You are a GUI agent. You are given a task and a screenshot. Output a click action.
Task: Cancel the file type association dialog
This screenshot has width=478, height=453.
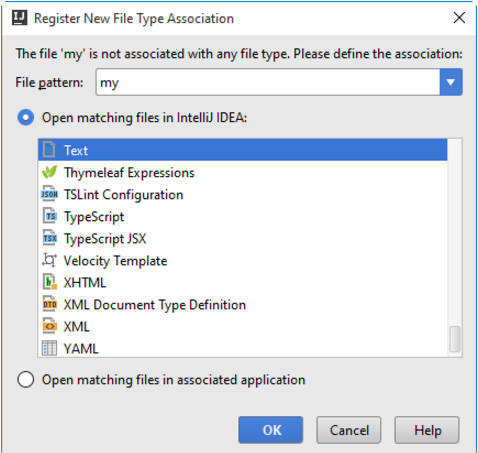(349, 430)
